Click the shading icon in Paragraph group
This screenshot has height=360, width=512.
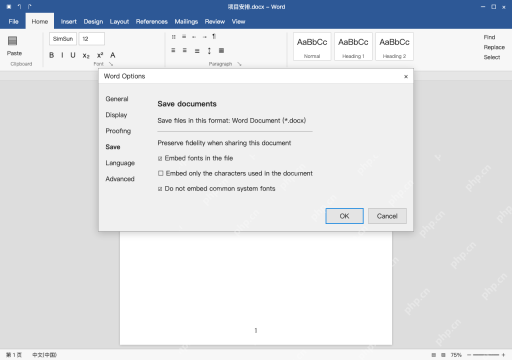point(221,51)
